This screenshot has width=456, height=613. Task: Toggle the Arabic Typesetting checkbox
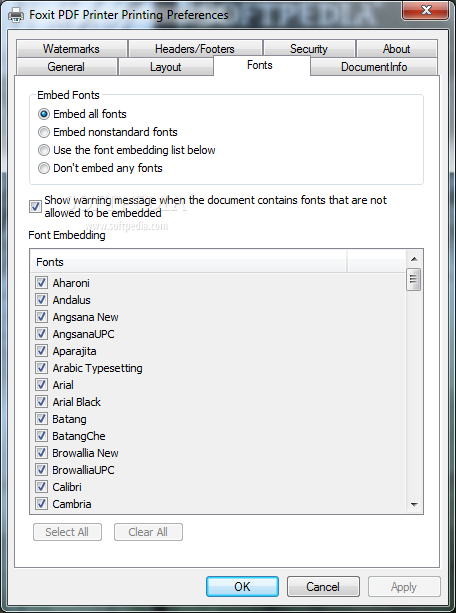[x=41, y=367]
